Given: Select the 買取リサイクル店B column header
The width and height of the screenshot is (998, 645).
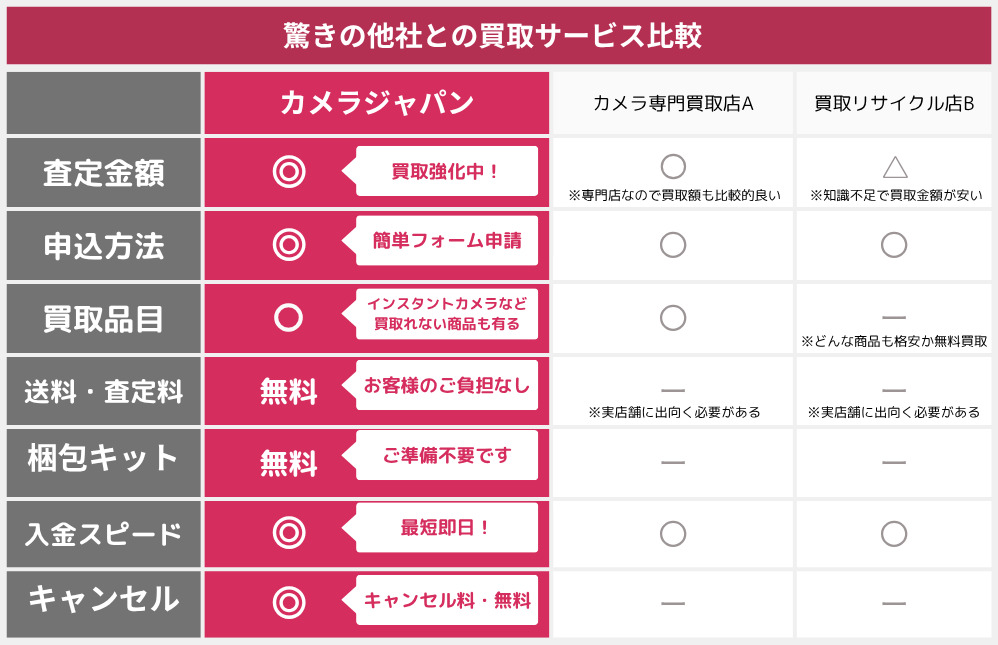Looking at the screenshot, I should coord(894,103).
